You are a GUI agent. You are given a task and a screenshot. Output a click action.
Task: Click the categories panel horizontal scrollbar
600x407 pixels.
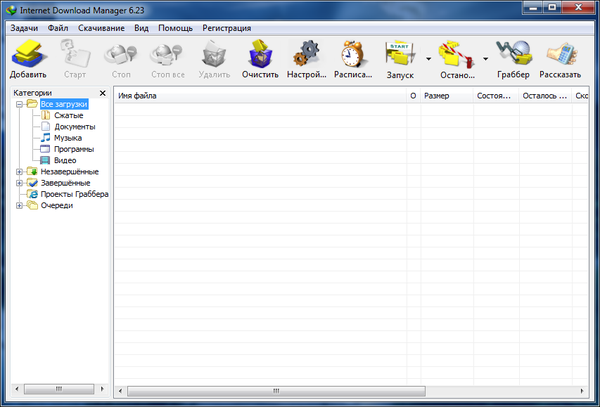58,388
